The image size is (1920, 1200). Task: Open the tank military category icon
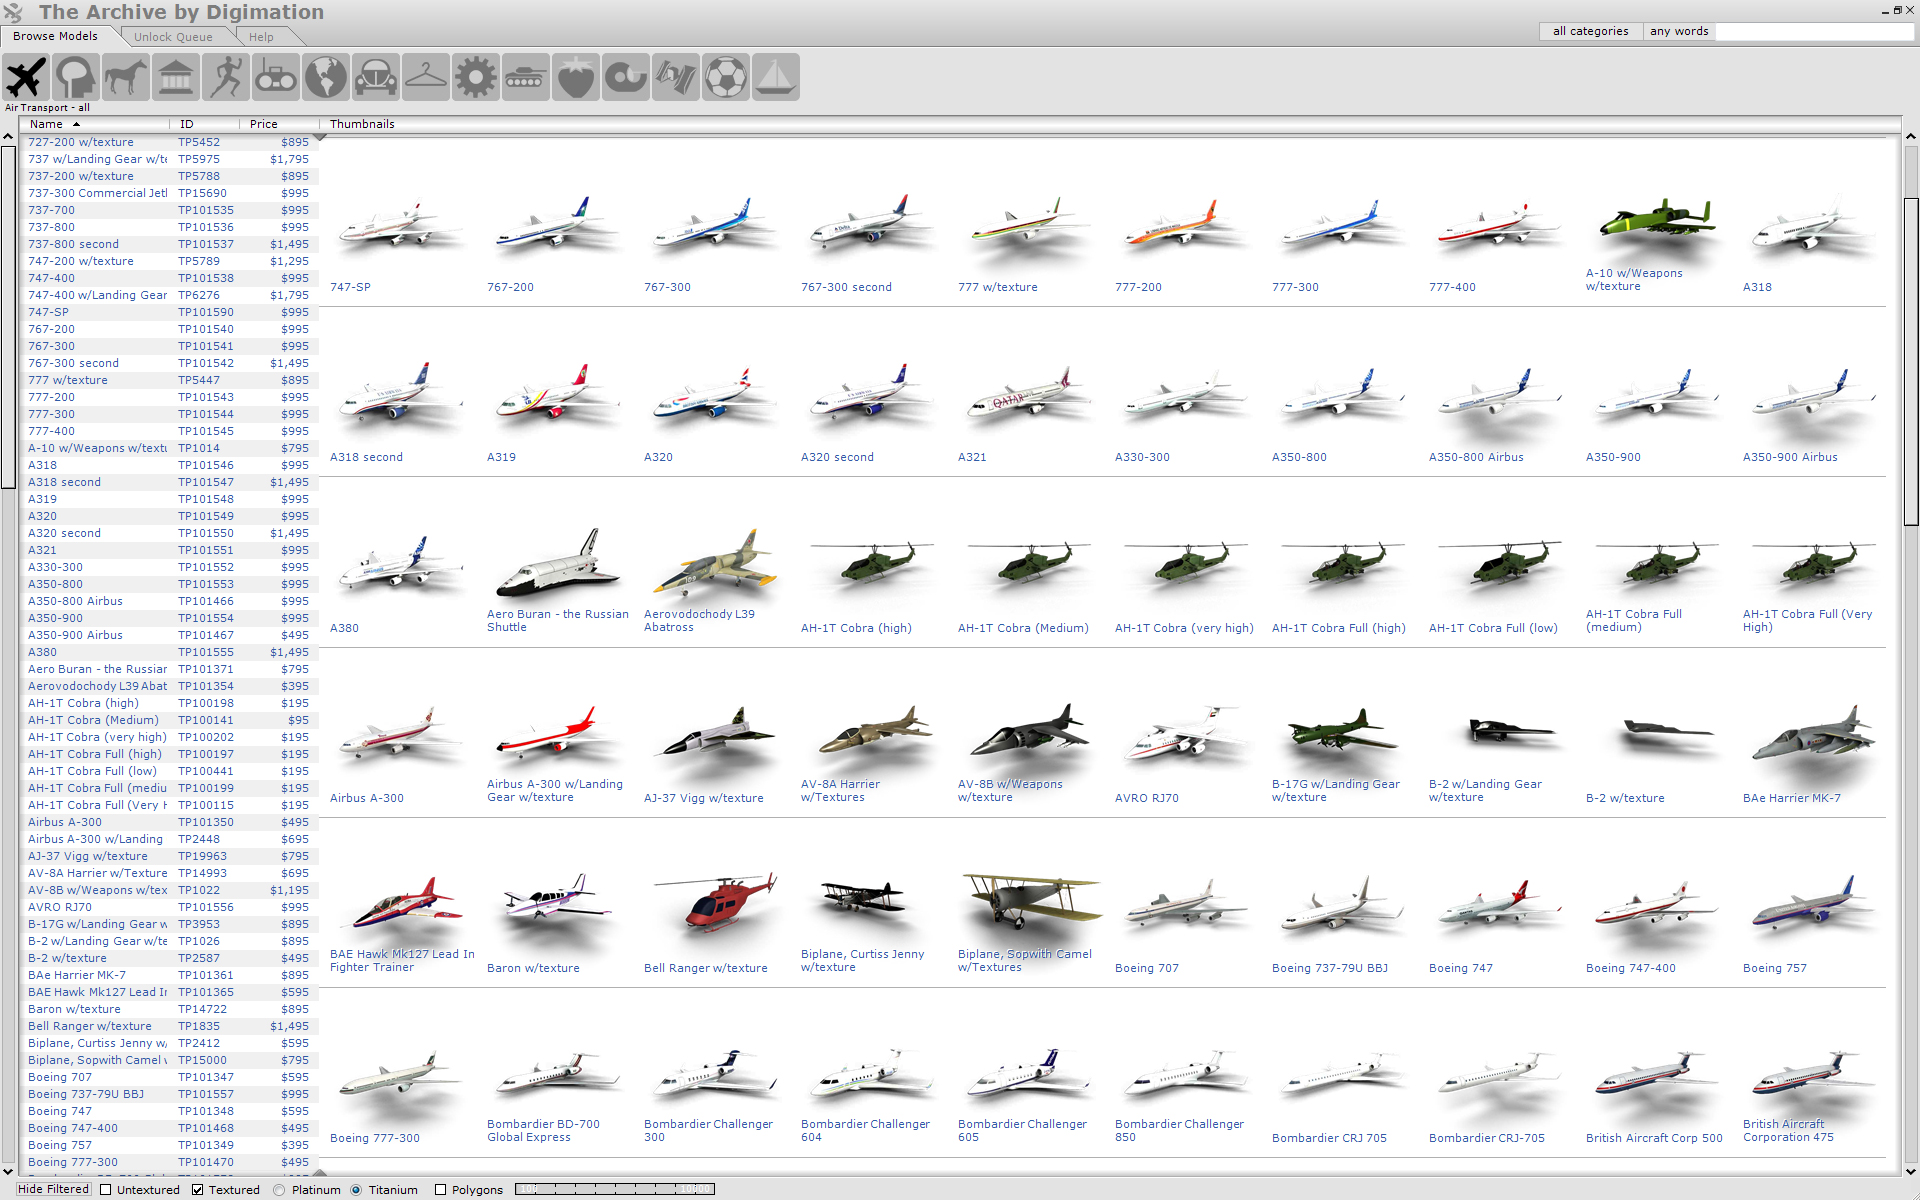[x=525, y=77]
